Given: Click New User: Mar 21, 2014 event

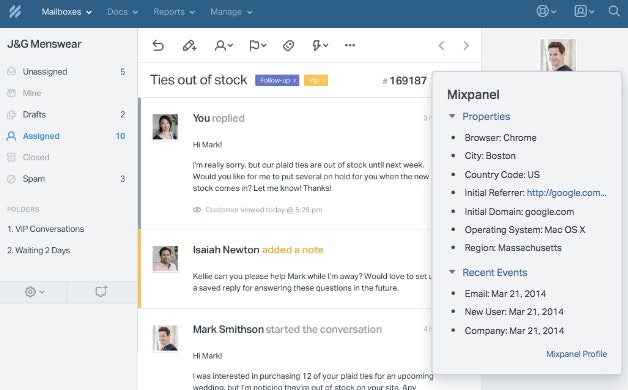Looking at the screenshot, I should tap(514, 312).
